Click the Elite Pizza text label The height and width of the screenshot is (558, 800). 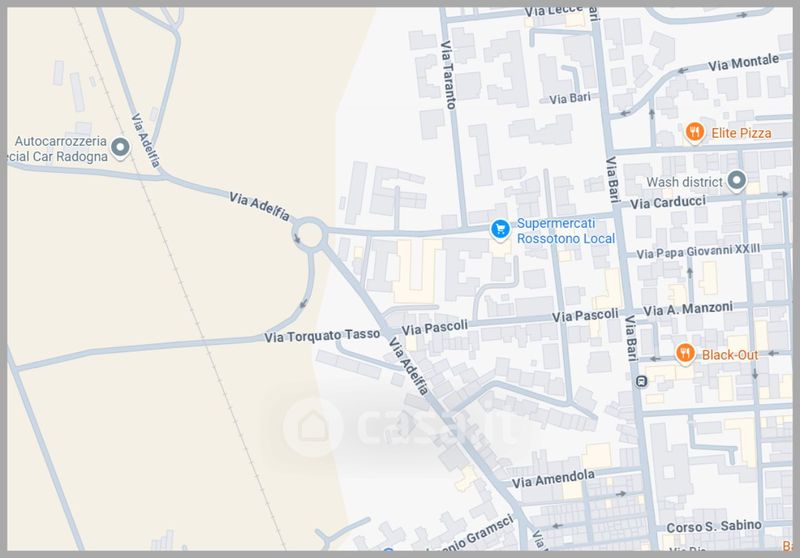(x=741, y=133)
